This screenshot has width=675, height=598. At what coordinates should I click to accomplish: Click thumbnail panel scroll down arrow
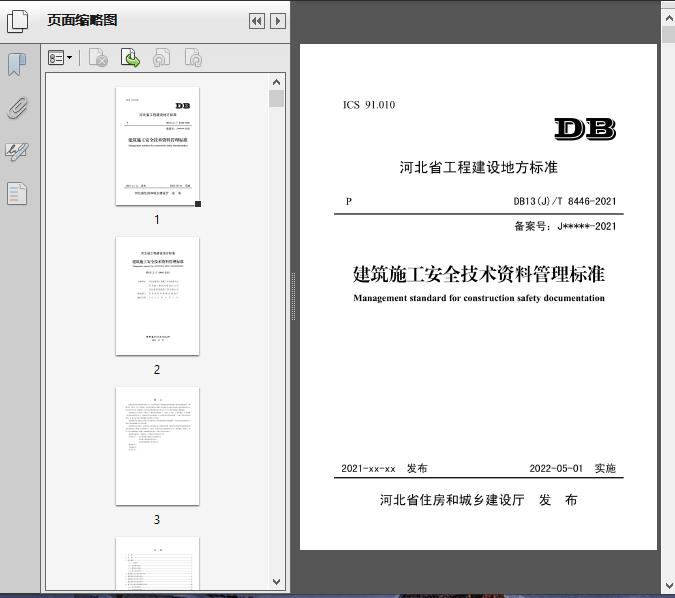tap(276, 582)
